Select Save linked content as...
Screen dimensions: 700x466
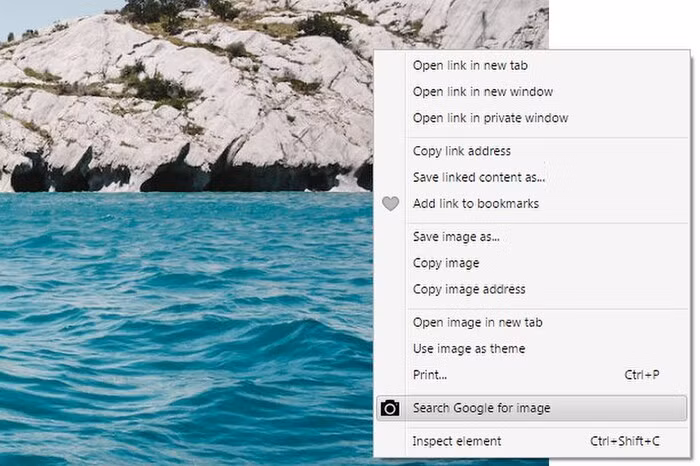click(479, 178)
